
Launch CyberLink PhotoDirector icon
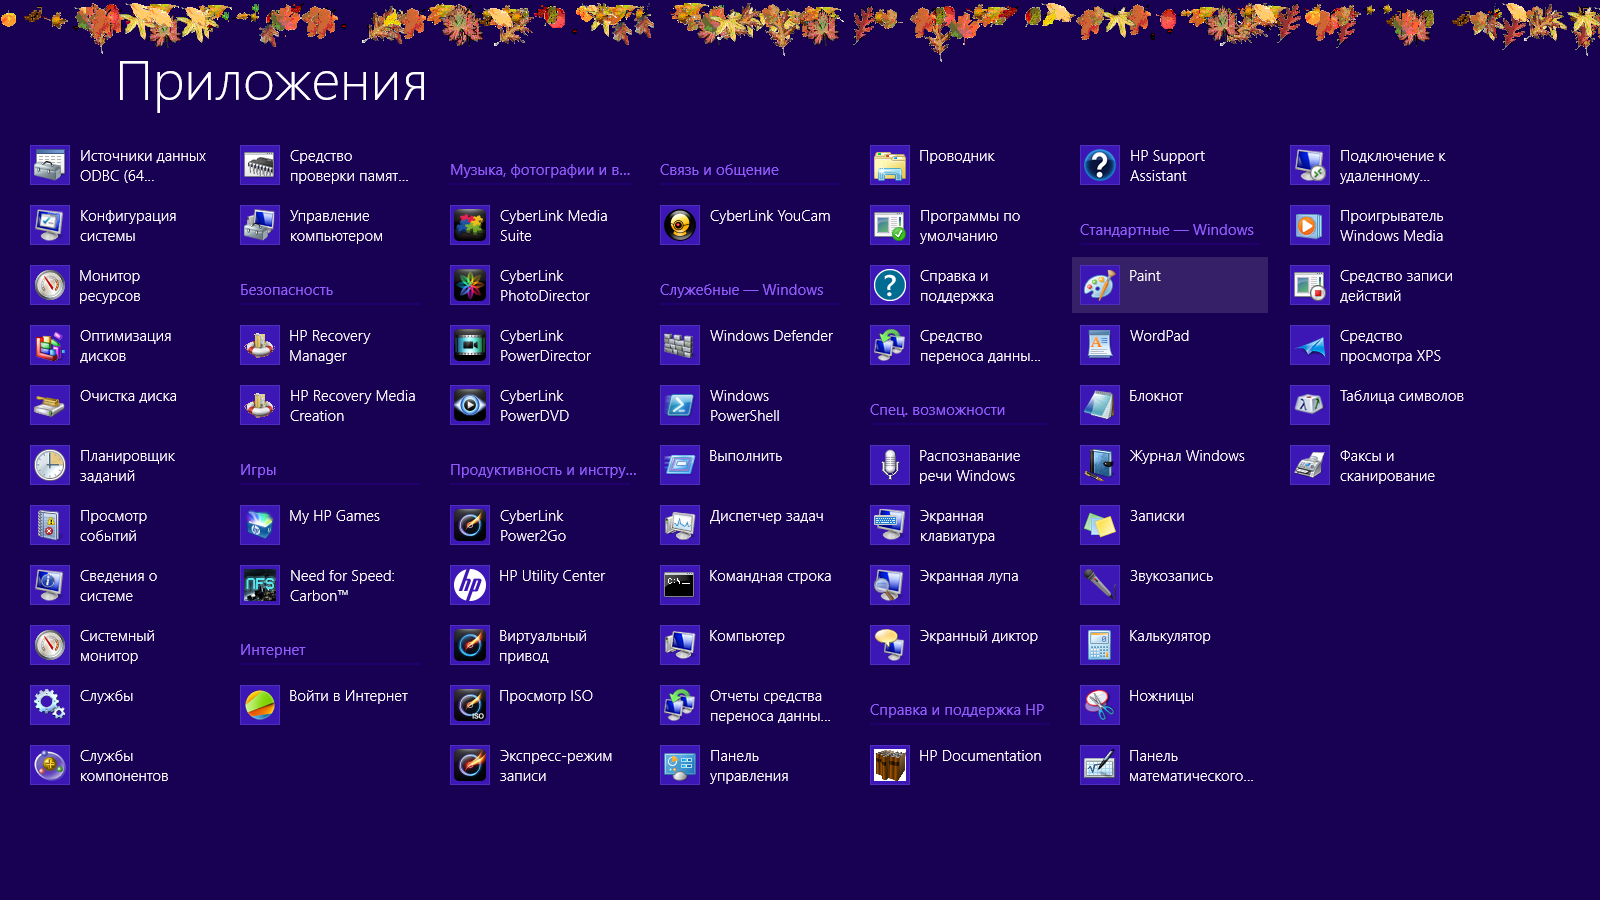(x=470, y=285)
